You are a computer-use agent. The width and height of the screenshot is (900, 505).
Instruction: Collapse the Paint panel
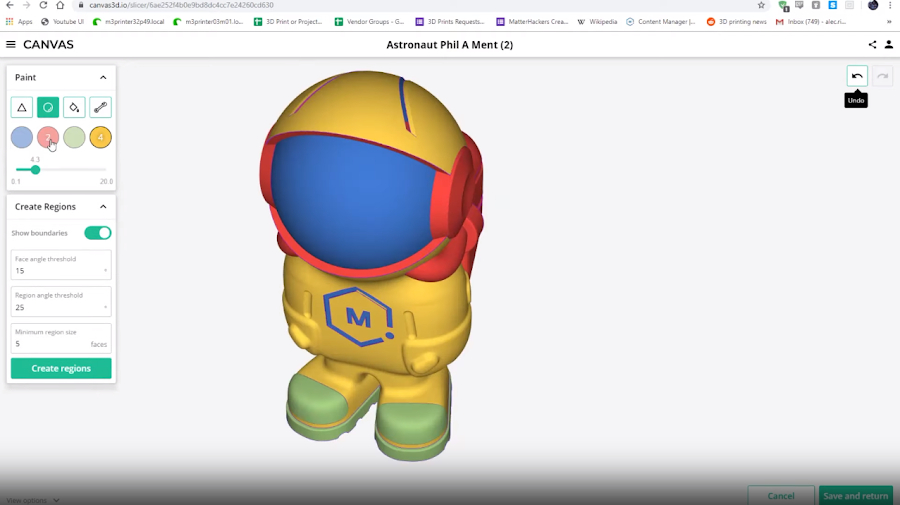(103, 77)
